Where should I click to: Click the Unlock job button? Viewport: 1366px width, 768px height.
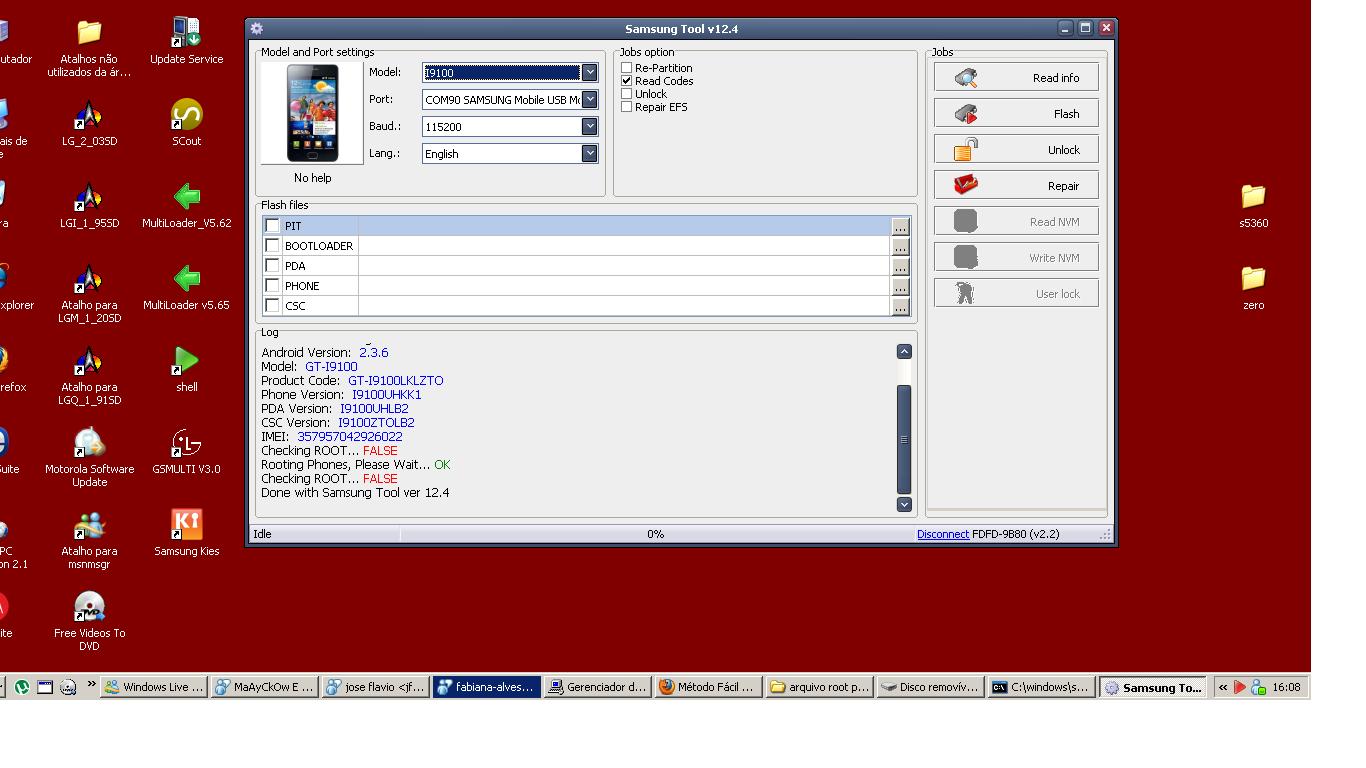pos(1016,150)
